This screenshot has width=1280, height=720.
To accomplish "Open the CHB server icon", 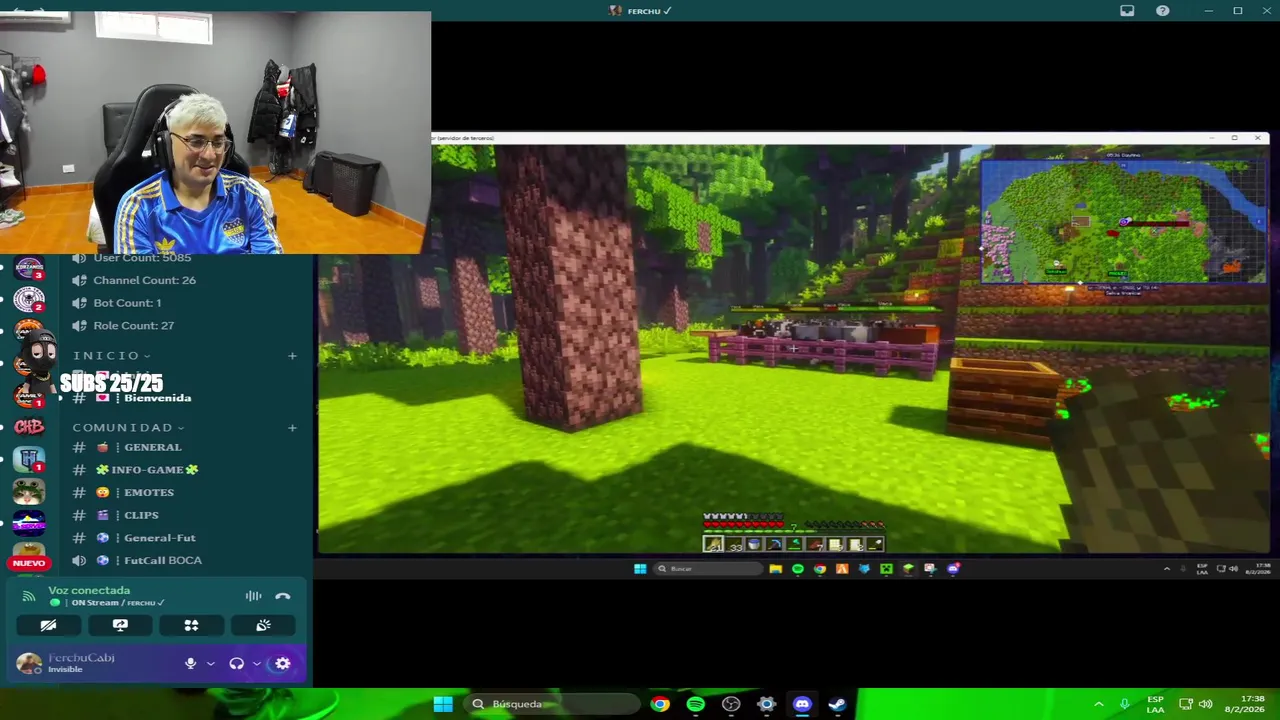I will pos(29,427).
